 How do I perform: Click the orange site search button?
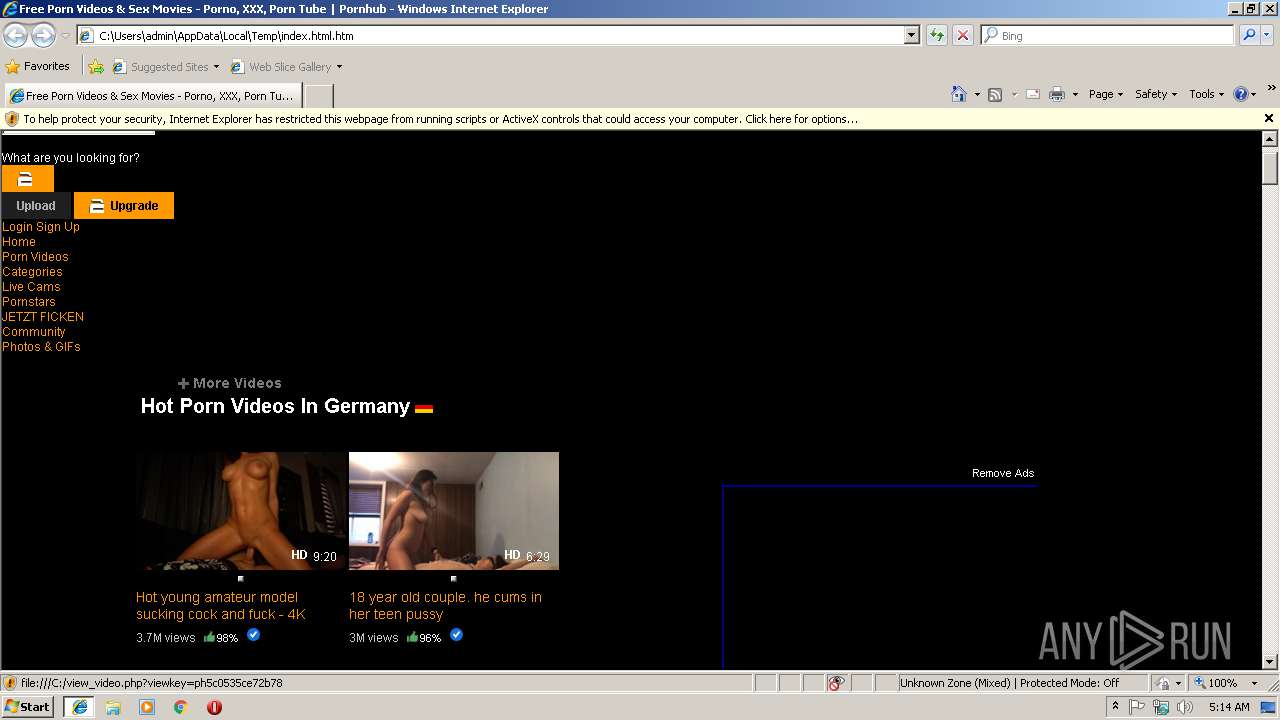[27, 179]
